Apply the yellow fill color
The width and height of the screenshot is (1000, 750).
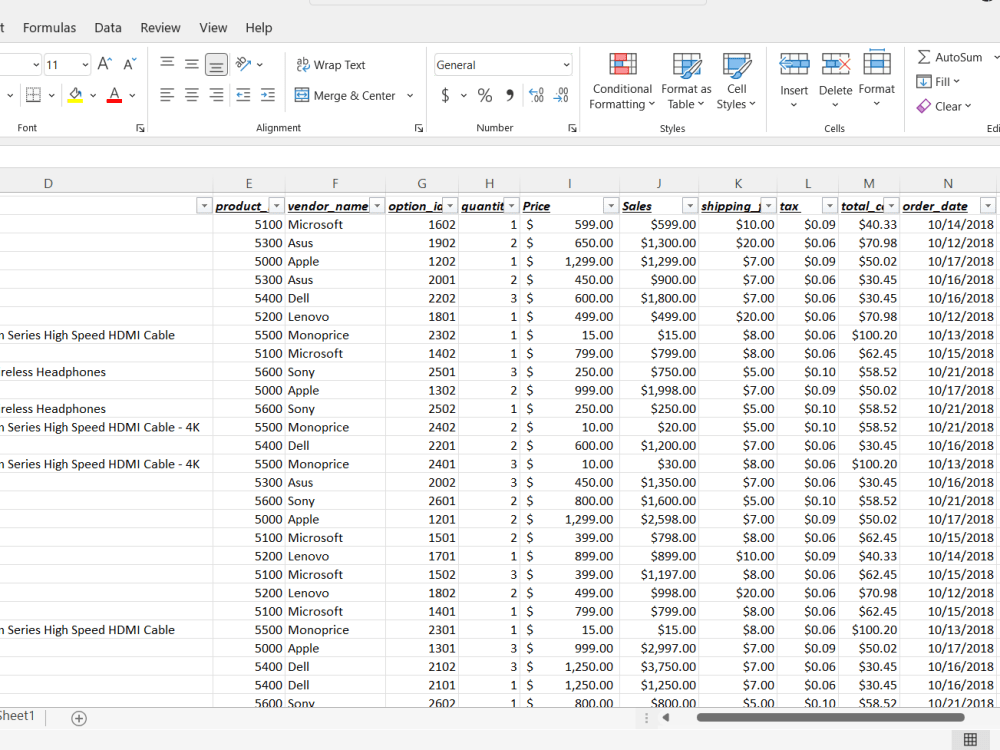tap(75, 96)
